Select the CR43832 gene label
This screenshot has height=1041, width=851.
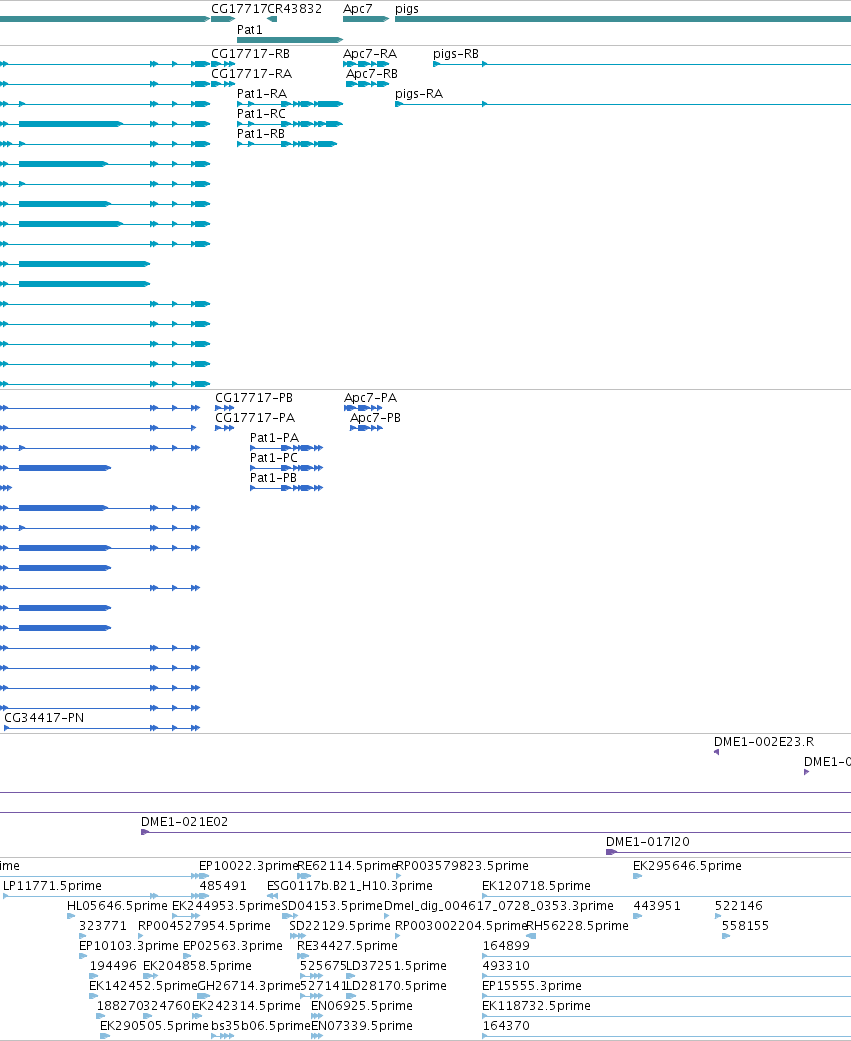click(x=294, y=9)
